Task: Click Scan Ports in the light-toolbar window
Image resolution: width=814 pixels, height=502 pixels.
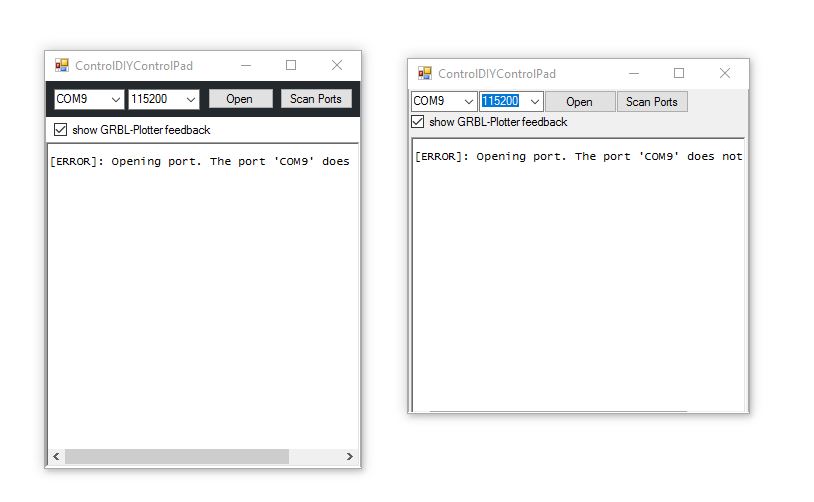Action: tap(652, 102)
